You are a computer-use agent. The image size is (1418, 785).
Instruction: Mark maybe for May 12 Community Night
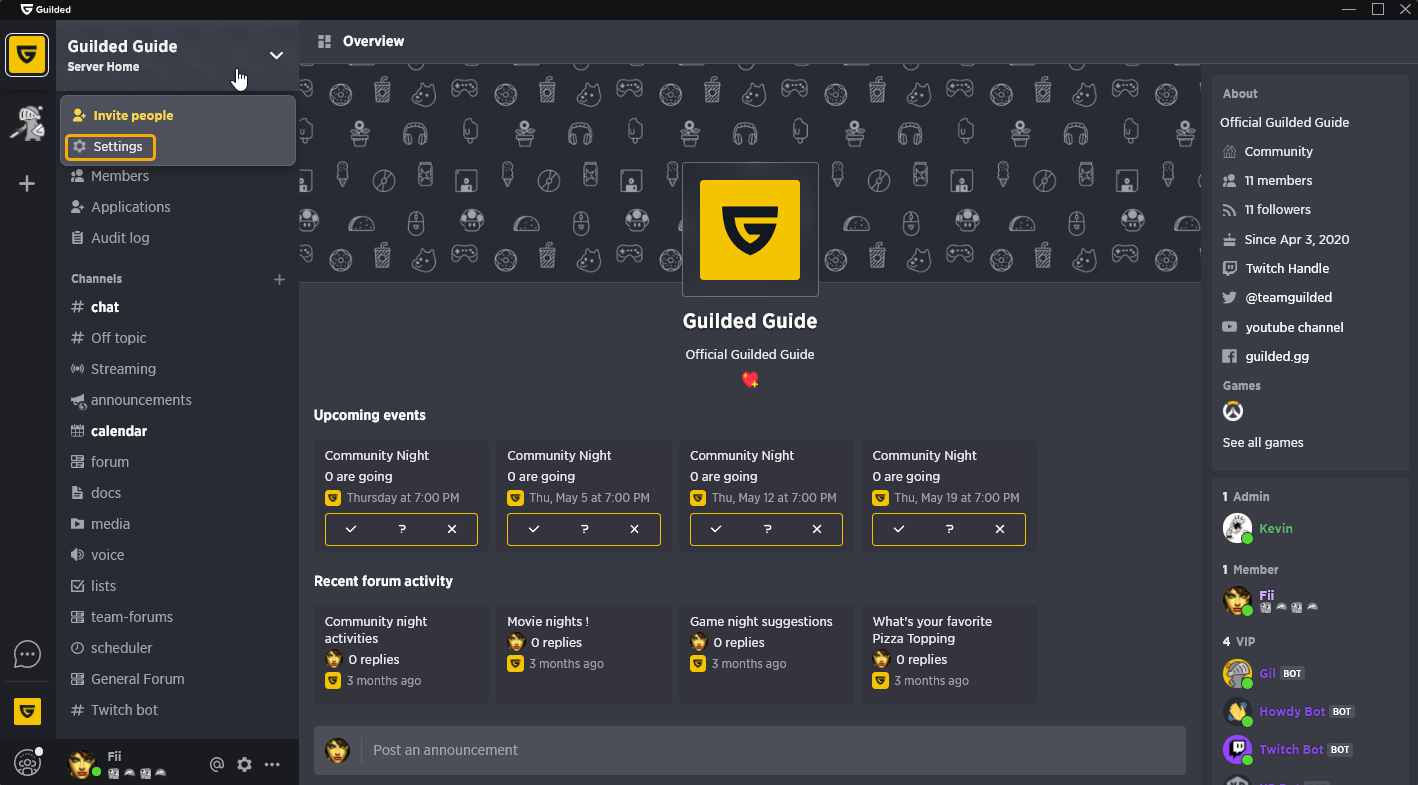click(x=767, y=529)
